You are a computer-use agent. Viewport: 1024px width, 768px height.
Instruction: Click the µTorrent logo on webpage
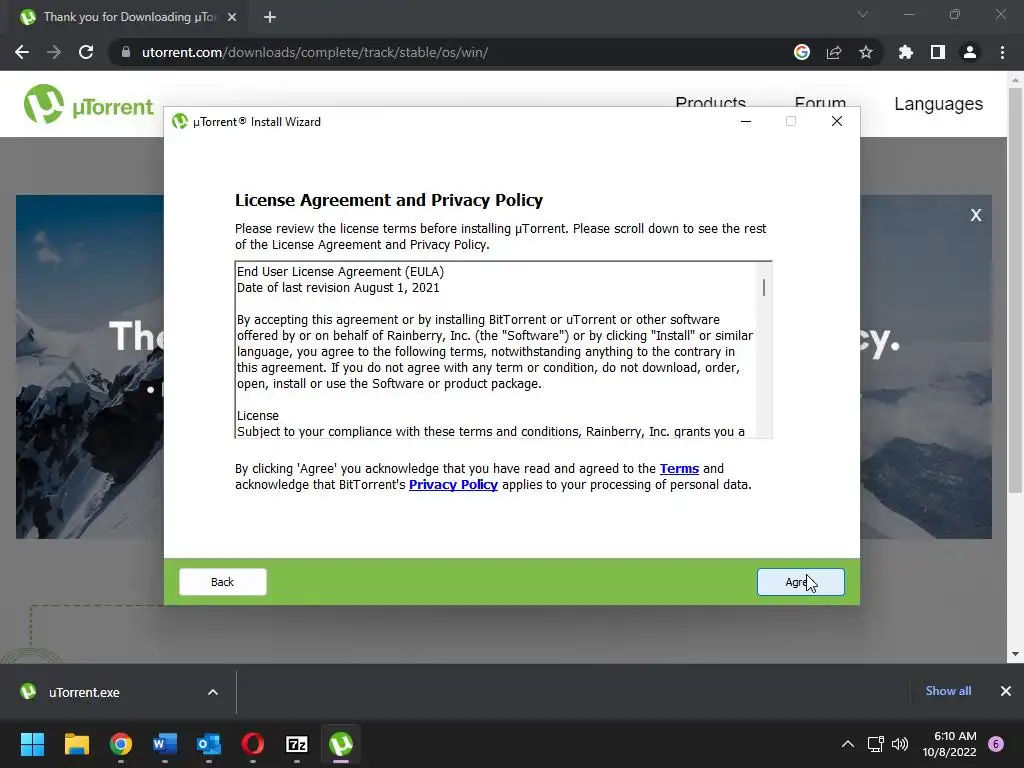pos(88,104)
